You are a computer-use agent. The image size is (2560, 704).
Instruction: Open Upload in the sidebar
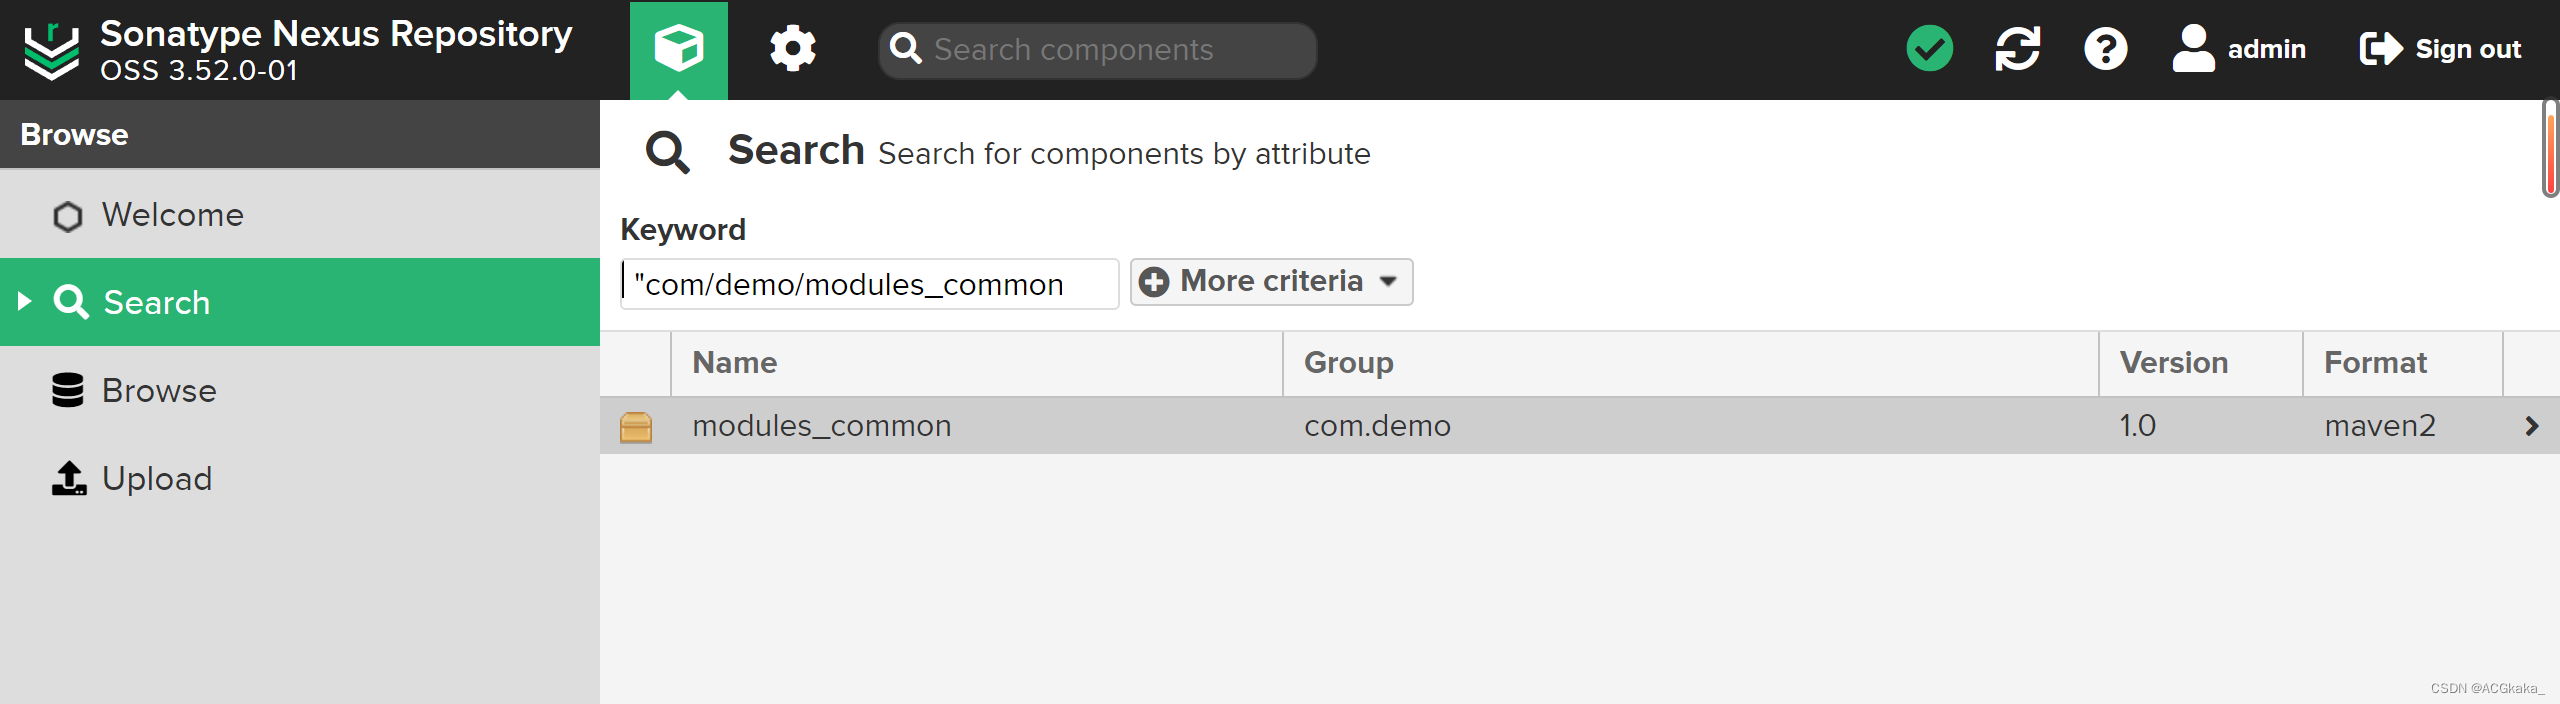[157, 479]
